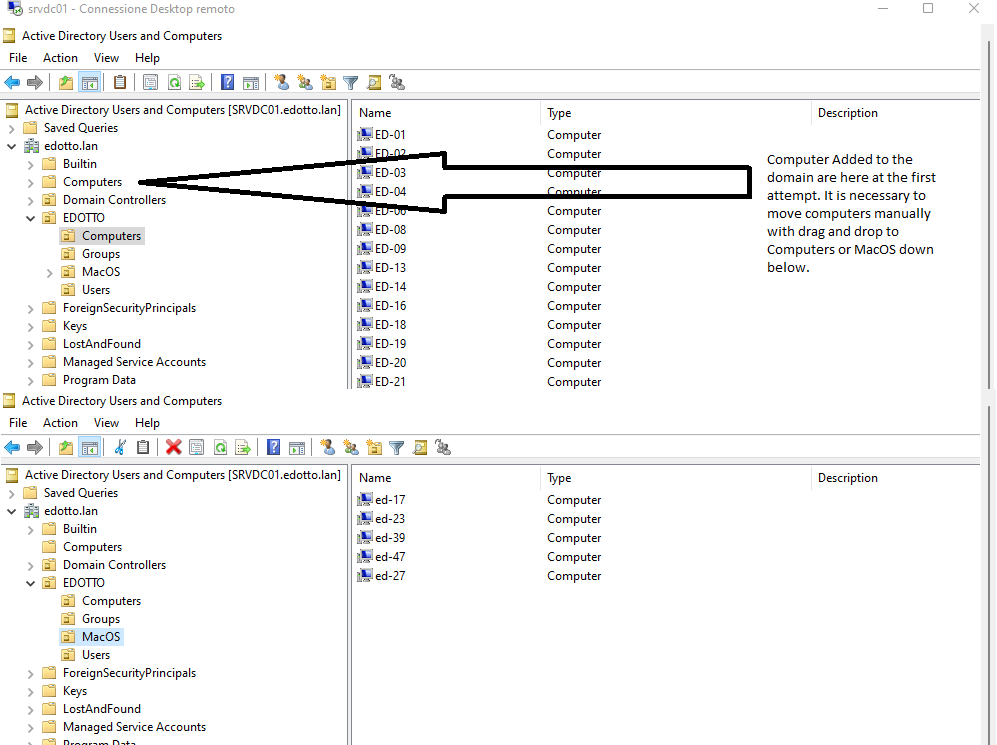Click blue Help icon in upper toolbar
This screenshot has width=997, height=745.
point(228,83)
